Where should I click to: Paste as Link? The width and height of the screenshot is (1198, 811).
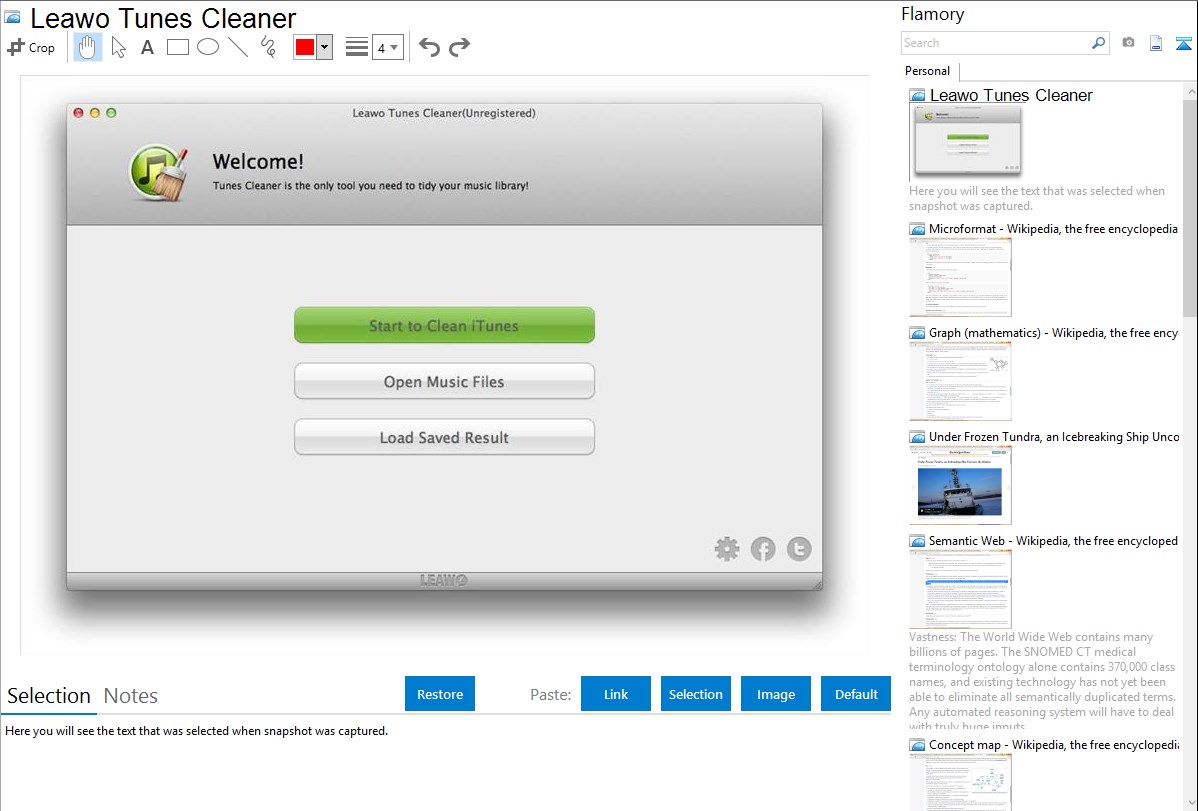(x=616, y=694)
